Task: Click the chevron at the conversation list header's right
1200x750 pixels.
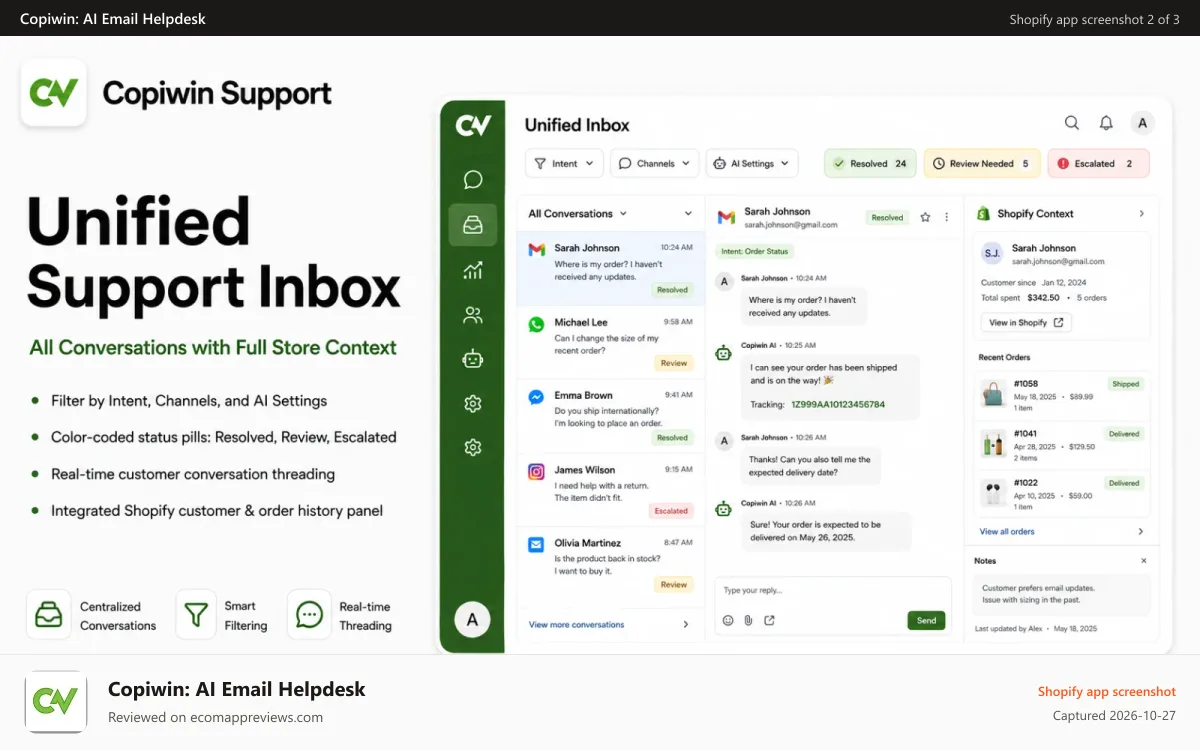Action: pyautogui.click(x=688, y=213)
